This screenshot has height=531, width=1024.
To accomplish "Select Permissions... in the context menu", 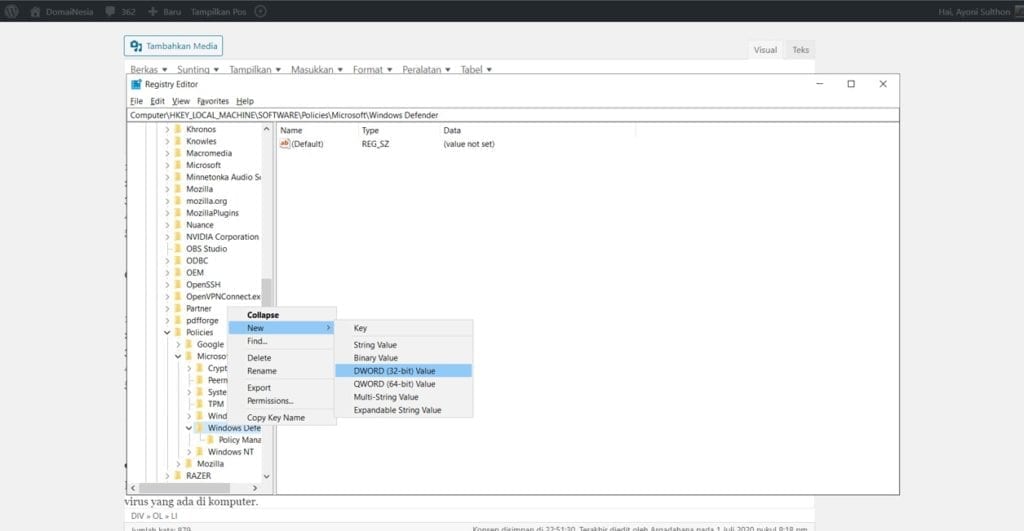I will (x=270, y=401).
